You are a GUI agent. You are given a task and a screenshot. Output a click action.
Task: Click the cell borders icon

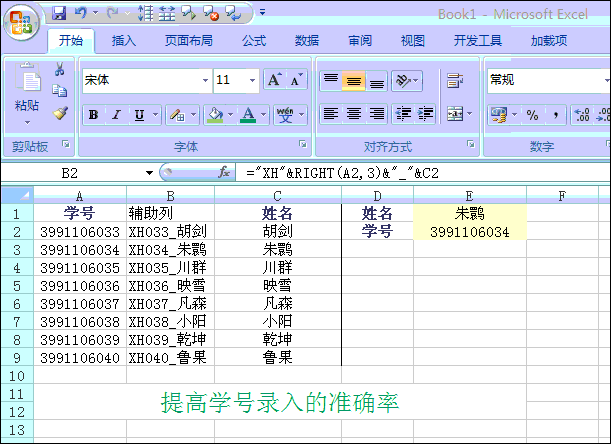coord(177,115)
